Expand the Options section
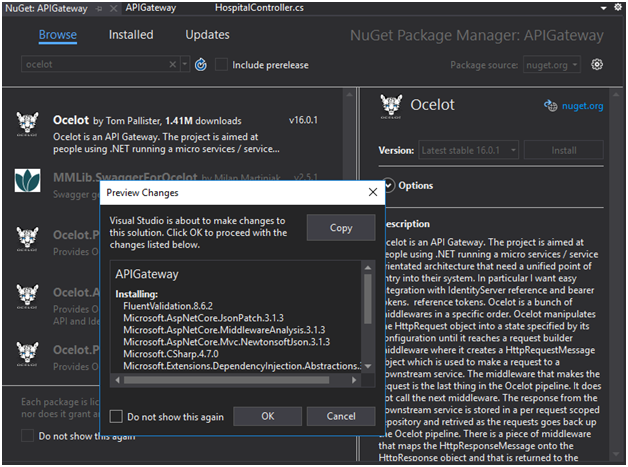Screen dimensions: 628x467 click(388, 185)
